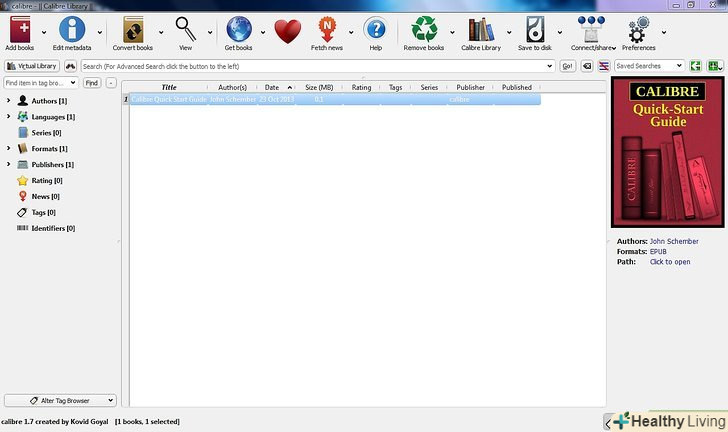Click the Connect/share icon
This screenshot has width=728, height=432.
click(x=591, y=29)
